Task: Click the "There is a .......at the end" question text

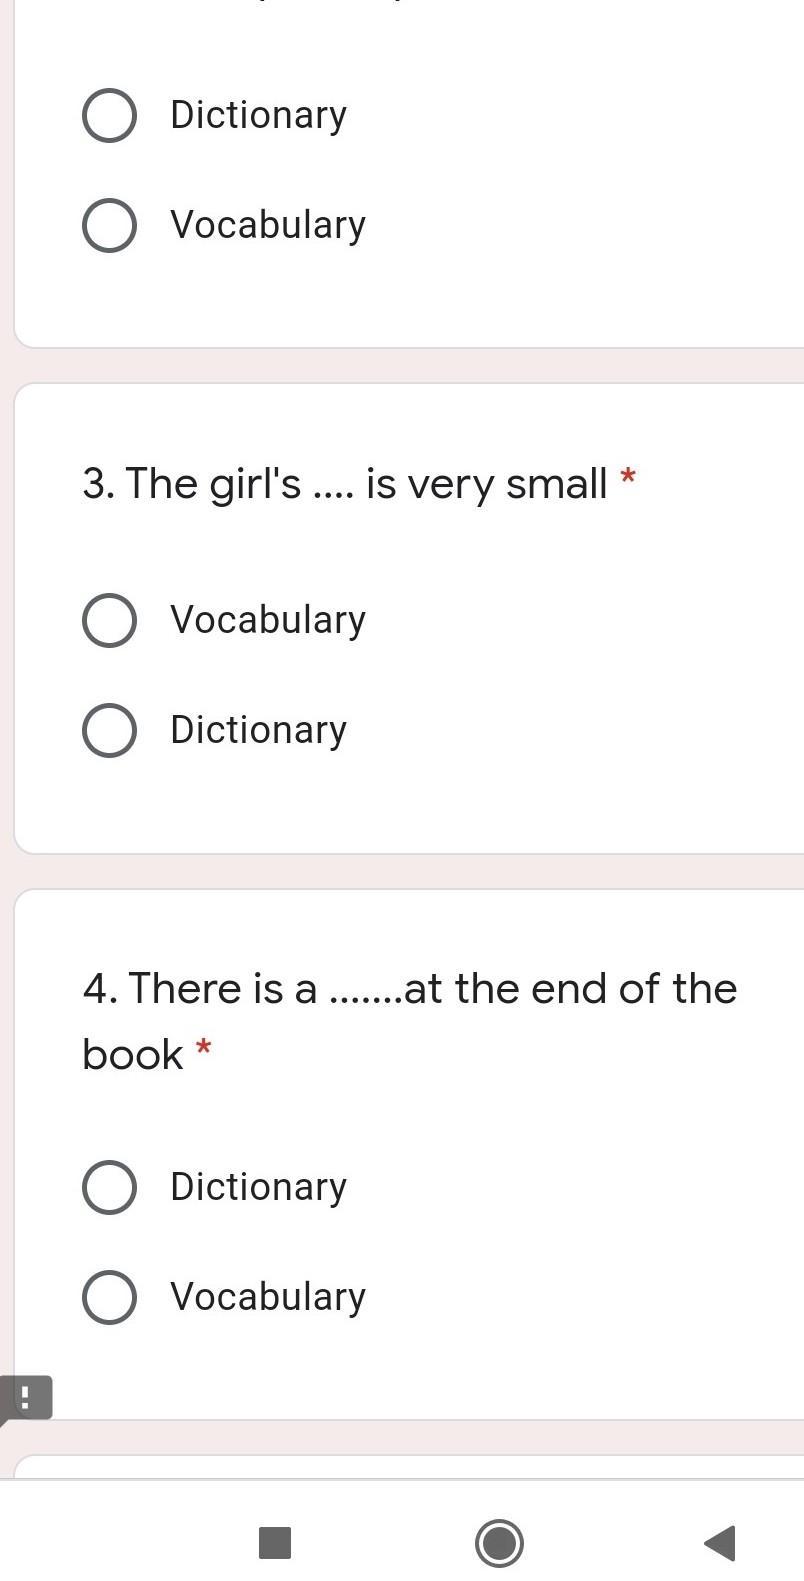Action: coord(410,989)
